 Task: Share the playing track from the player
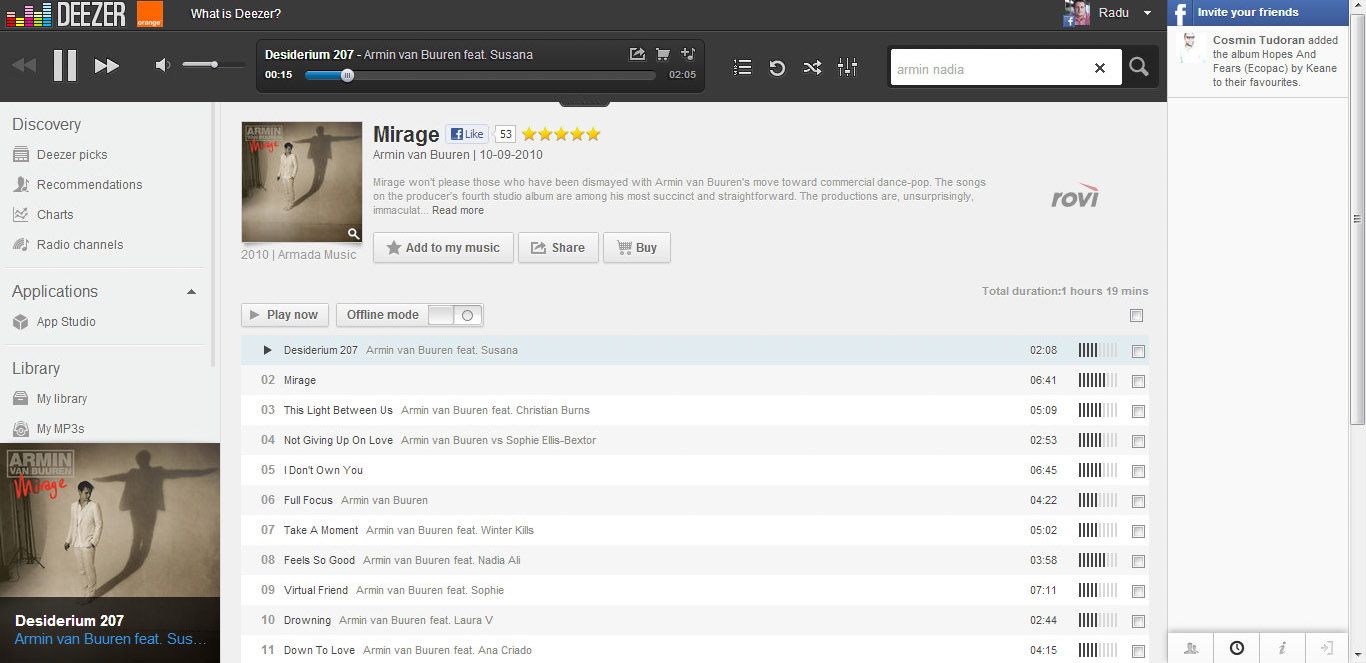[637, 54]
